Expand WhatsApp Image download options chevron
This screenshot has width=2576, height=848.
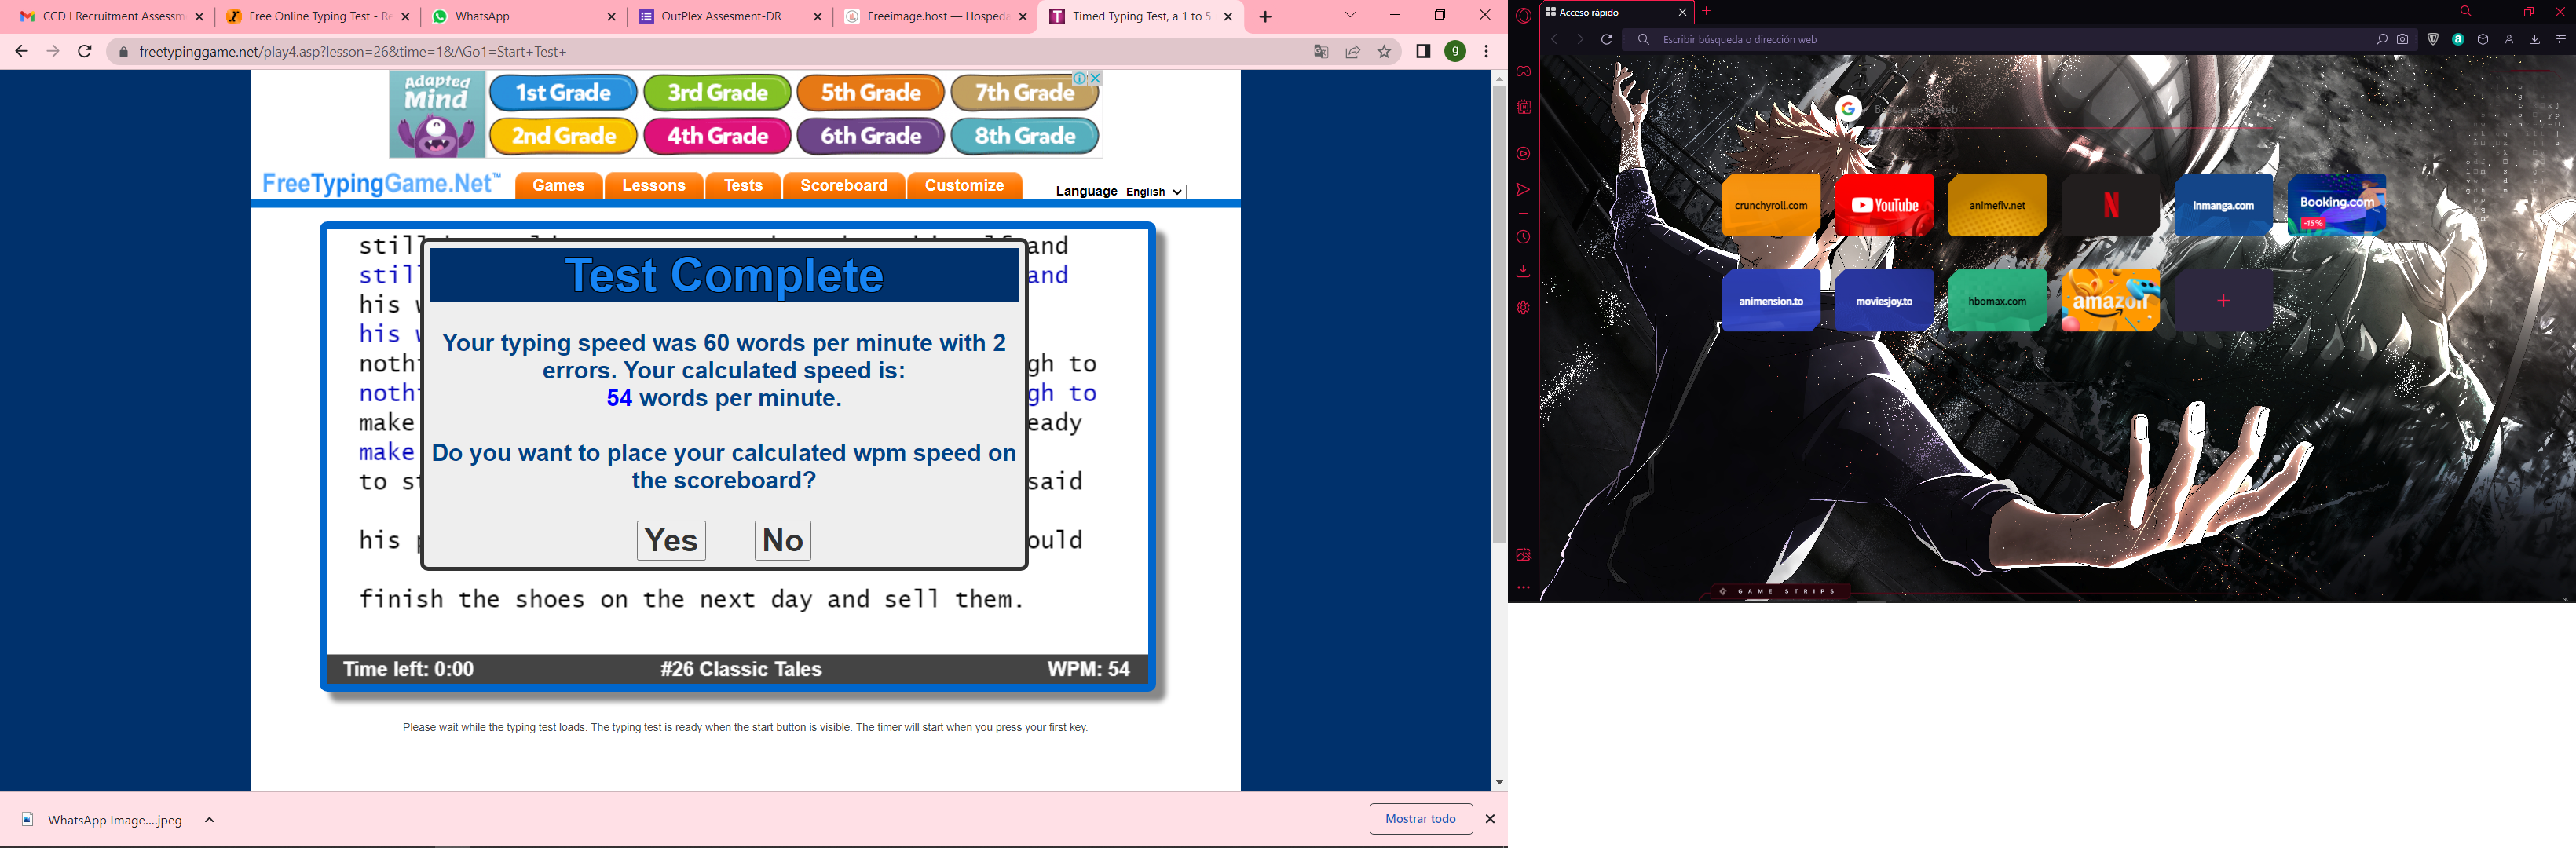pos(209,820)
